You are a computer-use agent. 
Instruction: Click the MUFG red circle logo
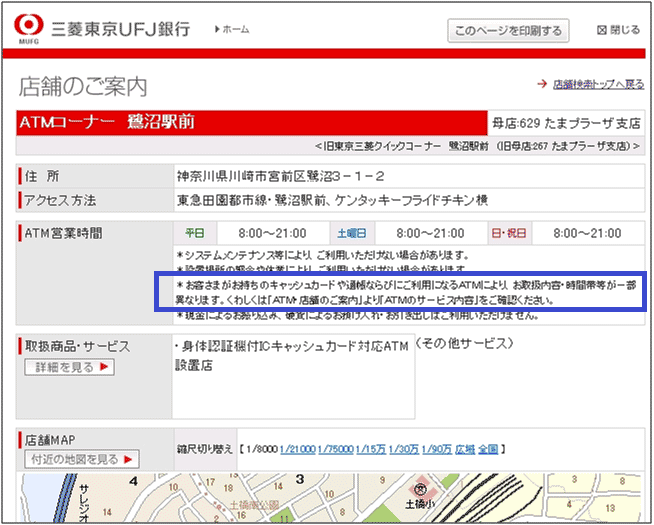click(30, 24)
